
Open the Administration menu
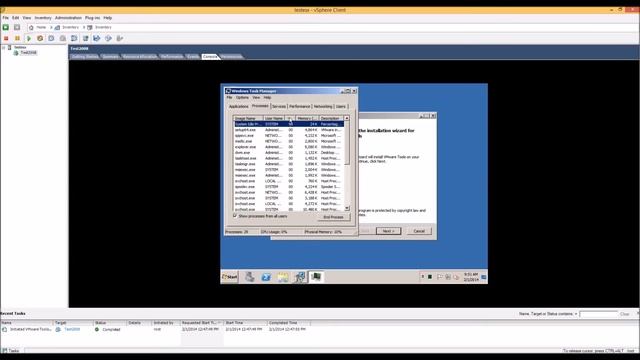point(68,18)
